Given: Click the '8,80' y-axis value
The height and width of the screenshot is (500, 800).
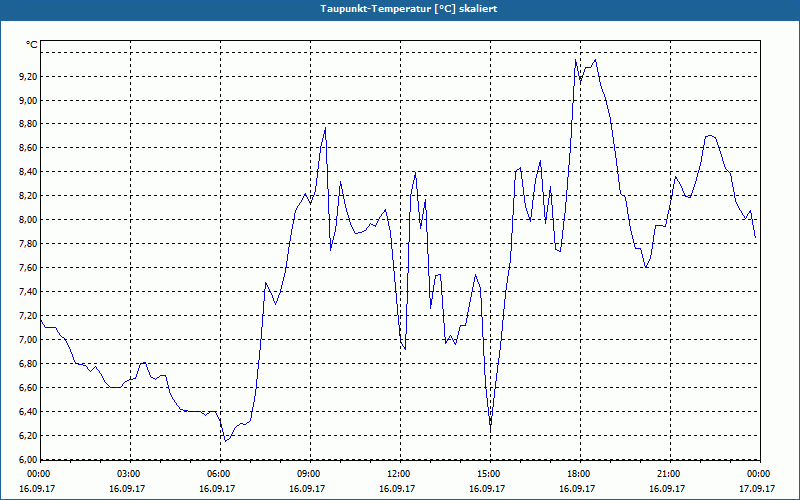Looking at the screenshot, I should tap(28, 124).
